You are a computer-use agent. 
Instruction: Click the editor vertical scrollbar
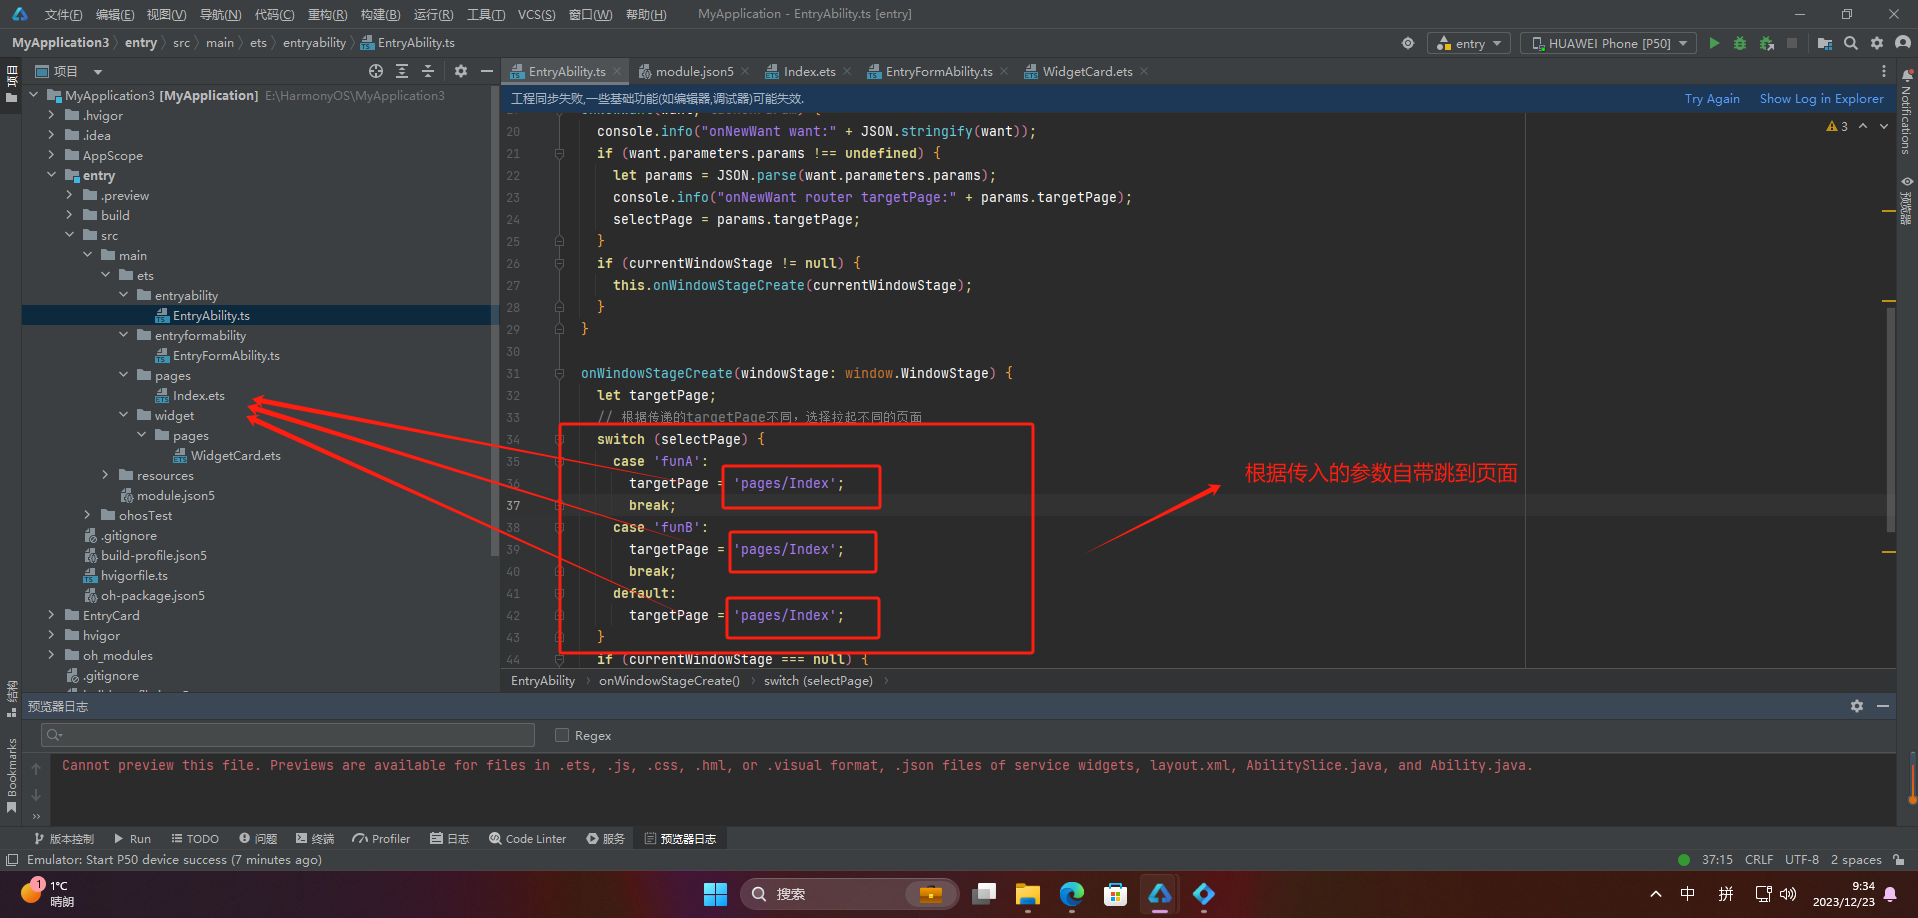(1890, 420)
